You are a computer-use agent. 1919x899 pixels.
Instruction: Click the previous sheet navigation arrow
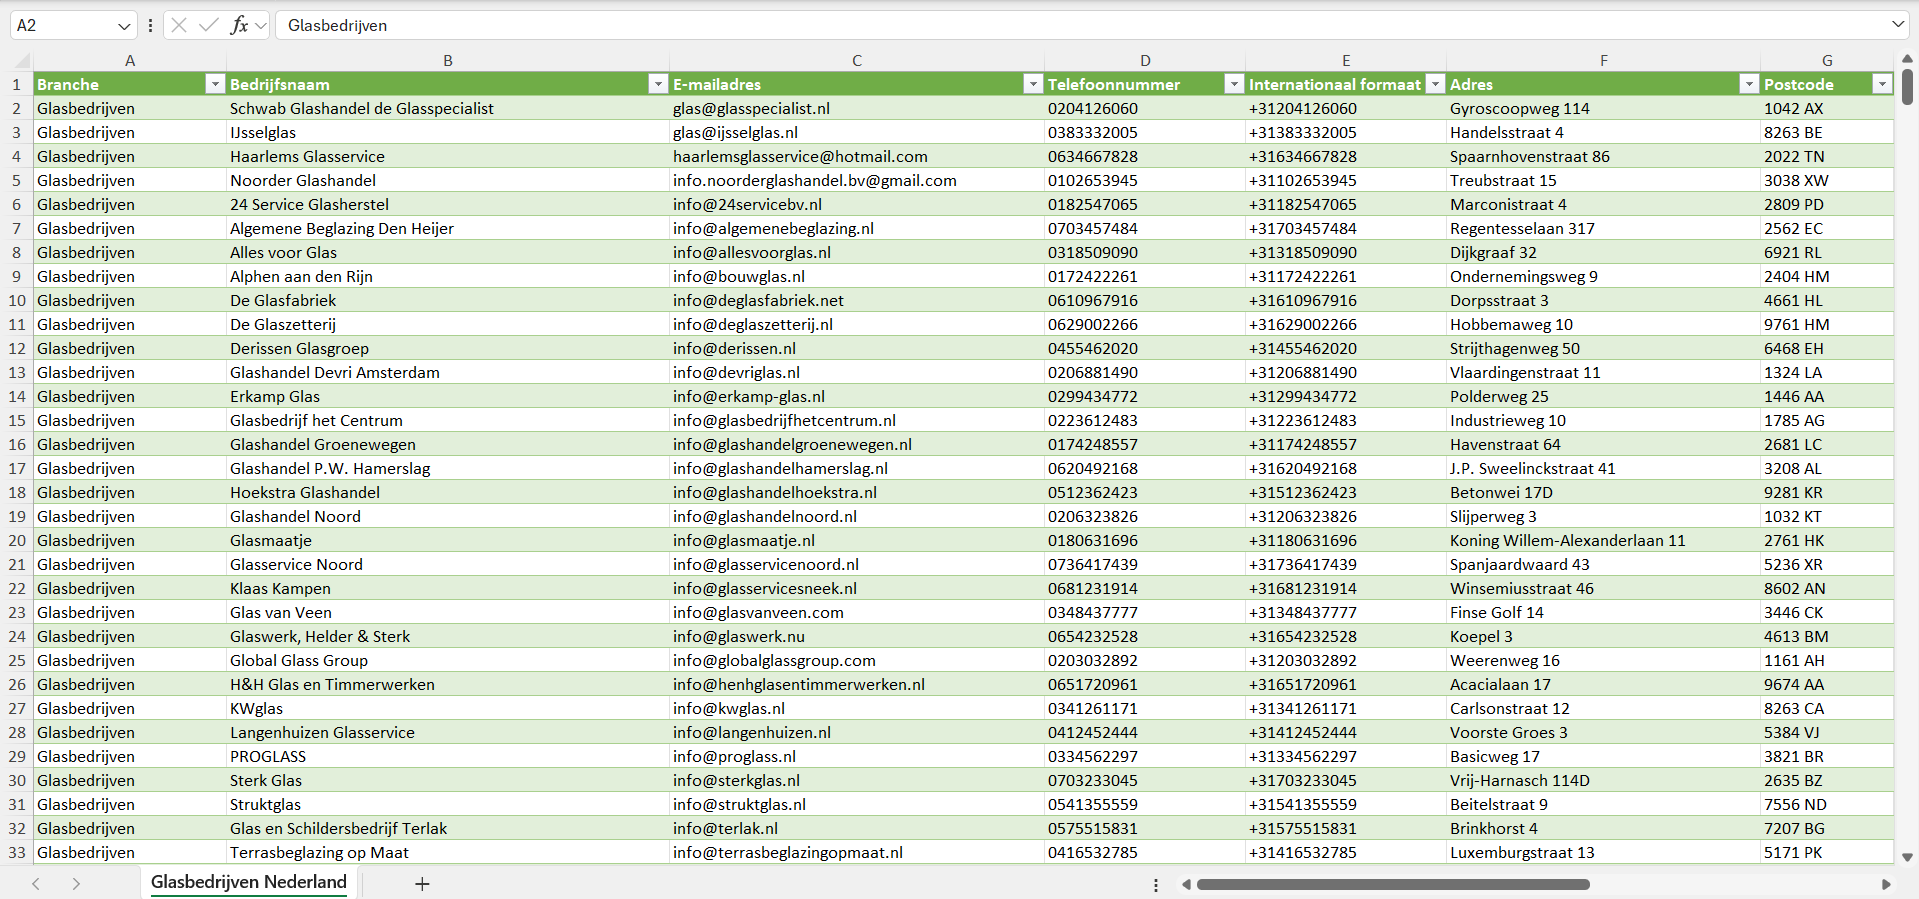pyautogui.click(x=36, y=884)
